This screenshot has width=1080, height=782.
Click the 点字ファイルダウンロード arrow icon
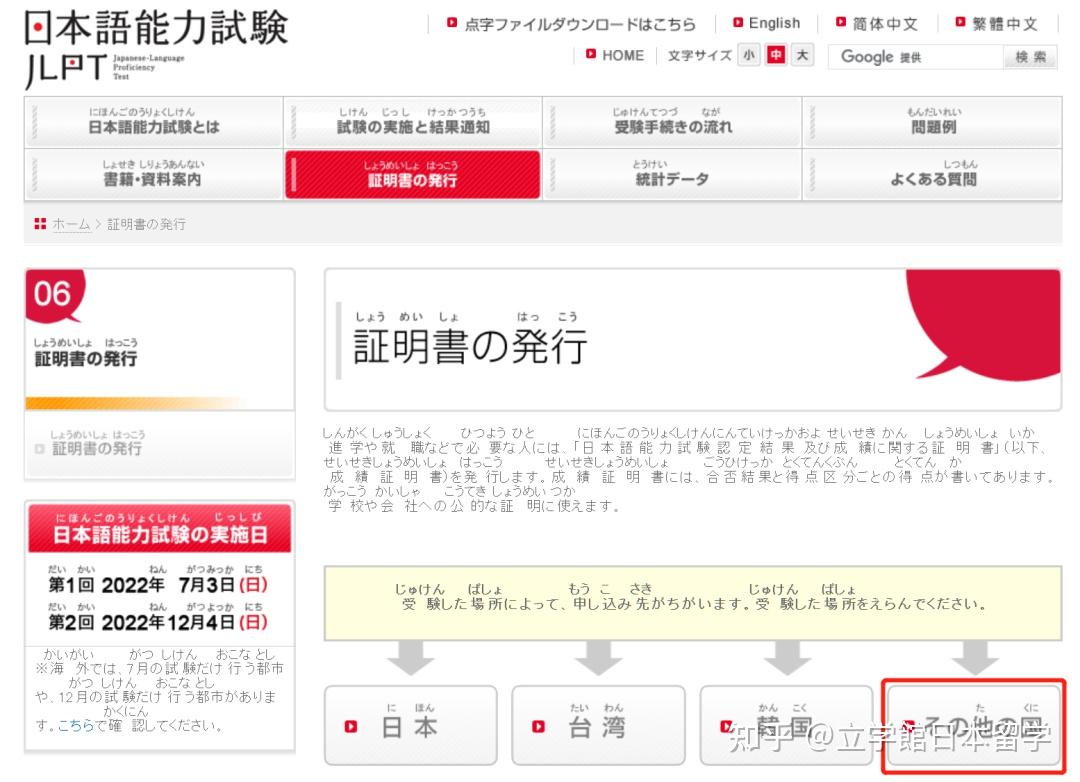click(452, 24)
